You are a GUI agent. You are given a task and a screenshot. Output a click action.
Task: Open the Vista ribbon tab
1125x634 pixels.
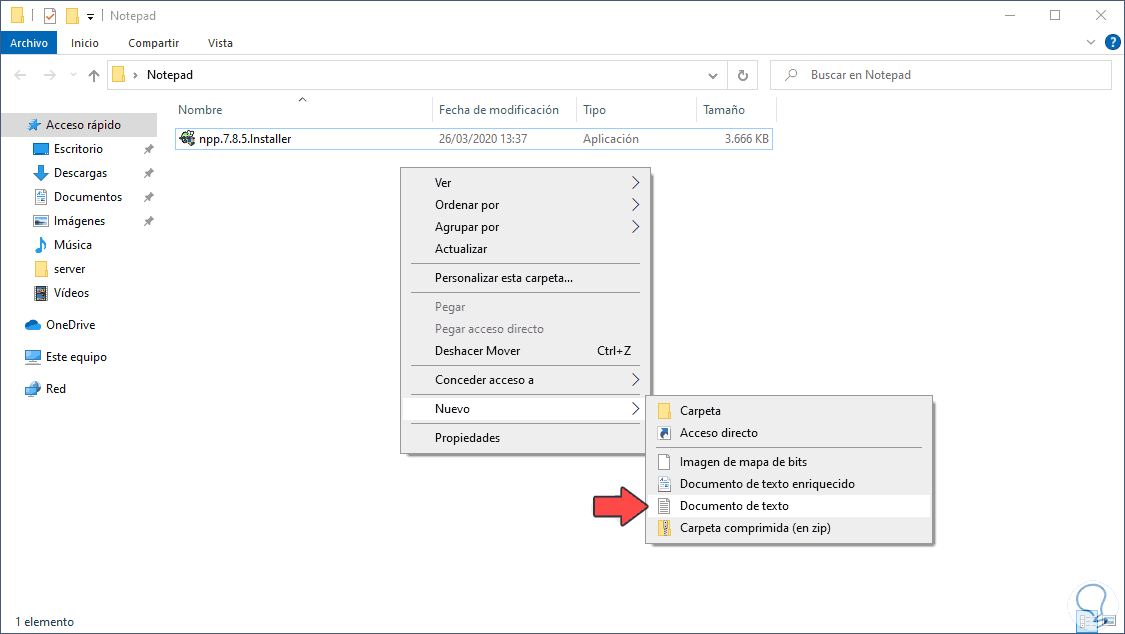coord(220,43)
